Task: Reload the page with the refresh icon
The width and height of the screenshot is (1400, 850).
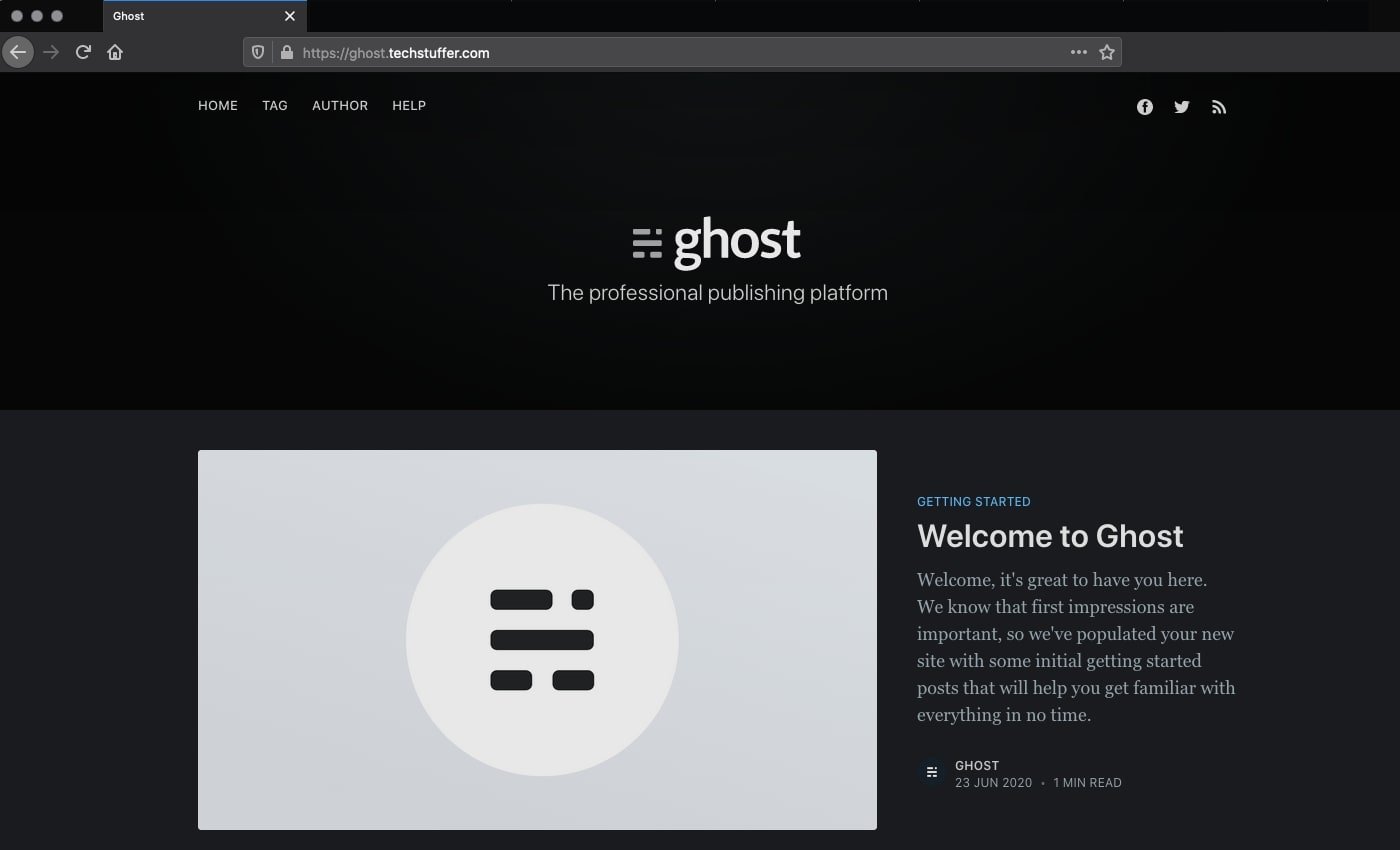Action: [83, 52]
